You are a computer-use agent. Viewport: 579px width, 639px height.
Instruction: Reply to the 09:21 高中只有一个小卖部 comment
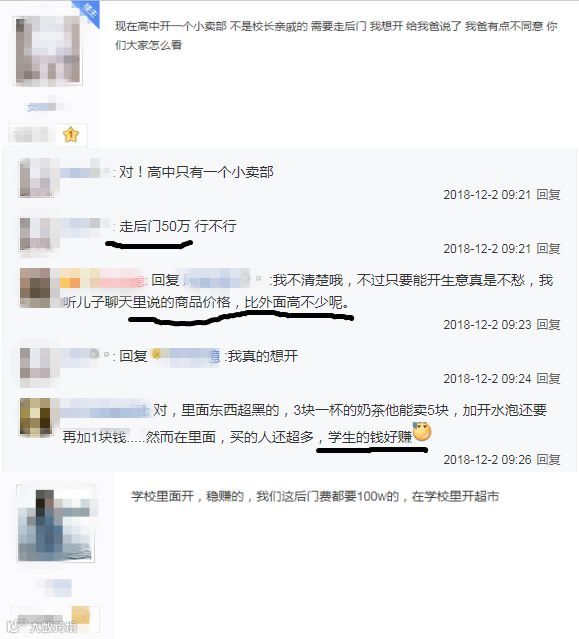coord(548,194)
